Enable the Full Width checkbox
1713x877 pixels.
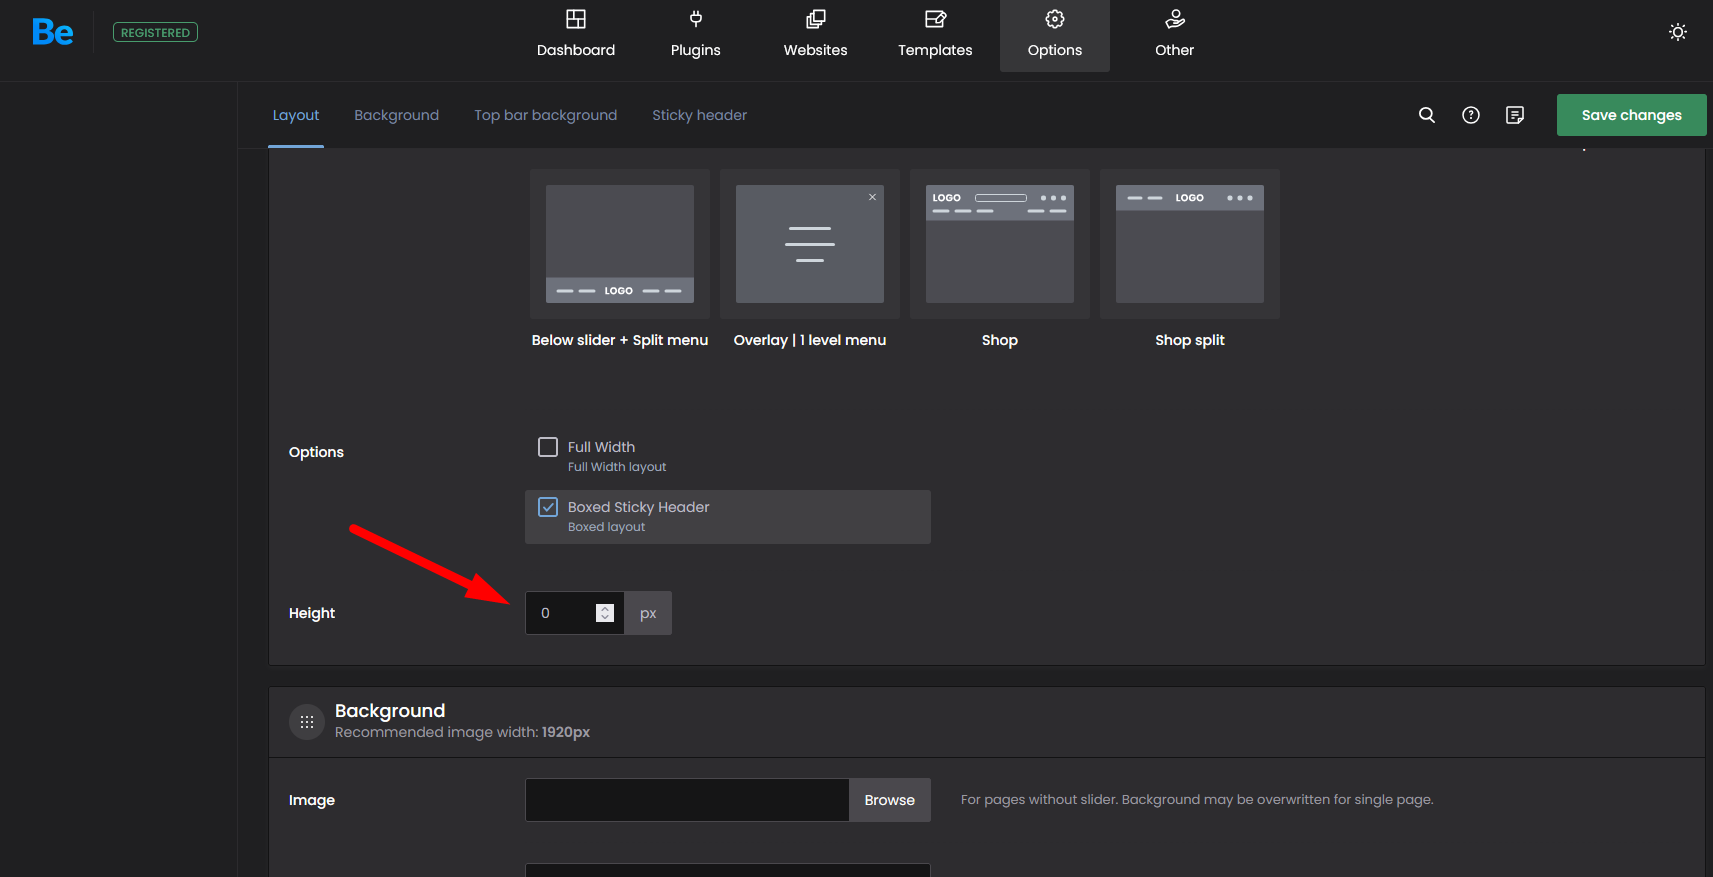pyautogui.click(x=548, y=447)
